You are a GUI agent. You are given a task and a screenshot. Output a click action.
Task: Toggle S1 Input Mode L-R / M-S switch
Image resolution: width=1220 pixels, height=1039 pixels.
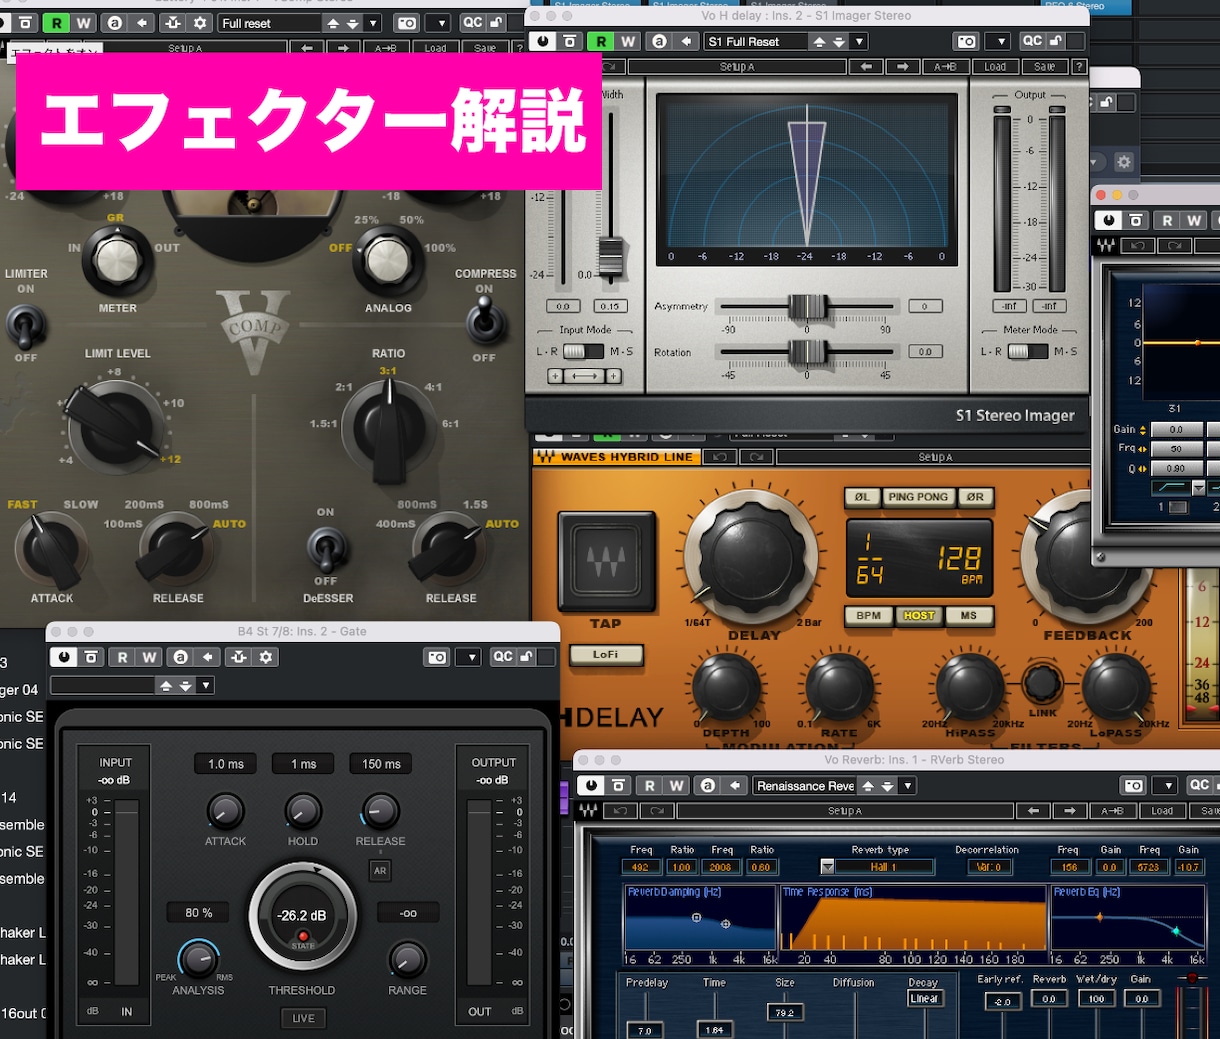point(583,351)
